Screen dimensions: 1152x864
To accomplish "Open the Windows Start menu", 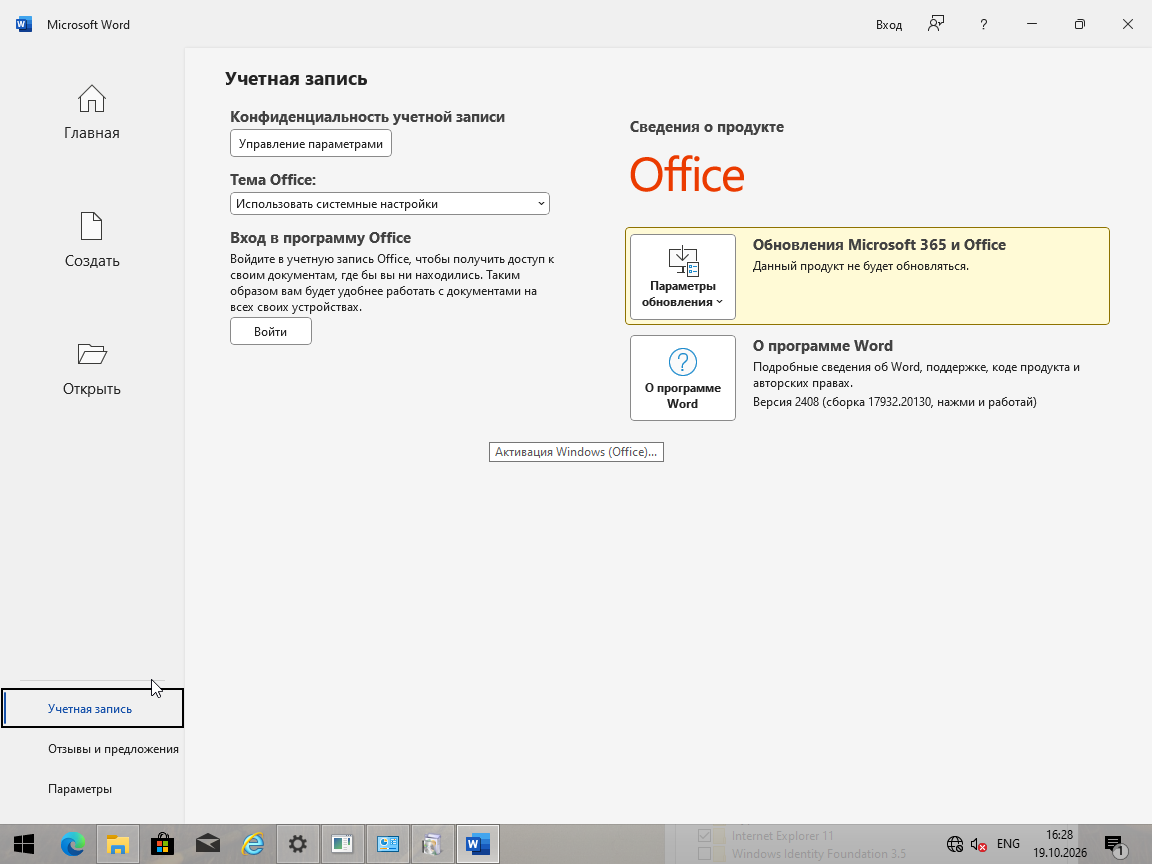I will [x=24, y=844].
